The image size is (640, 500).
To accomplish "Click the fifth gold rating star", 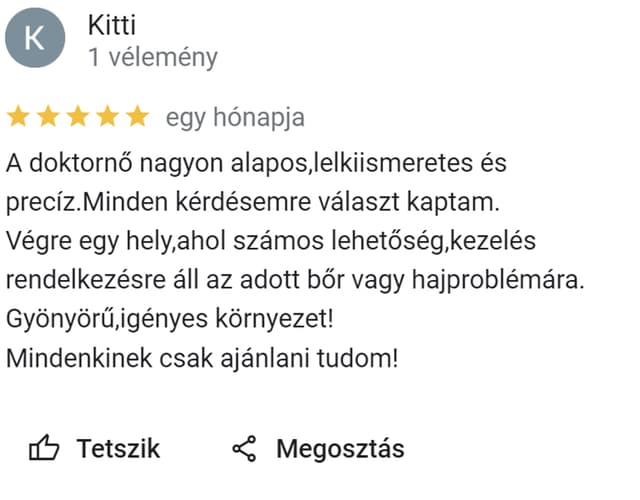I will tap(138, 116).
